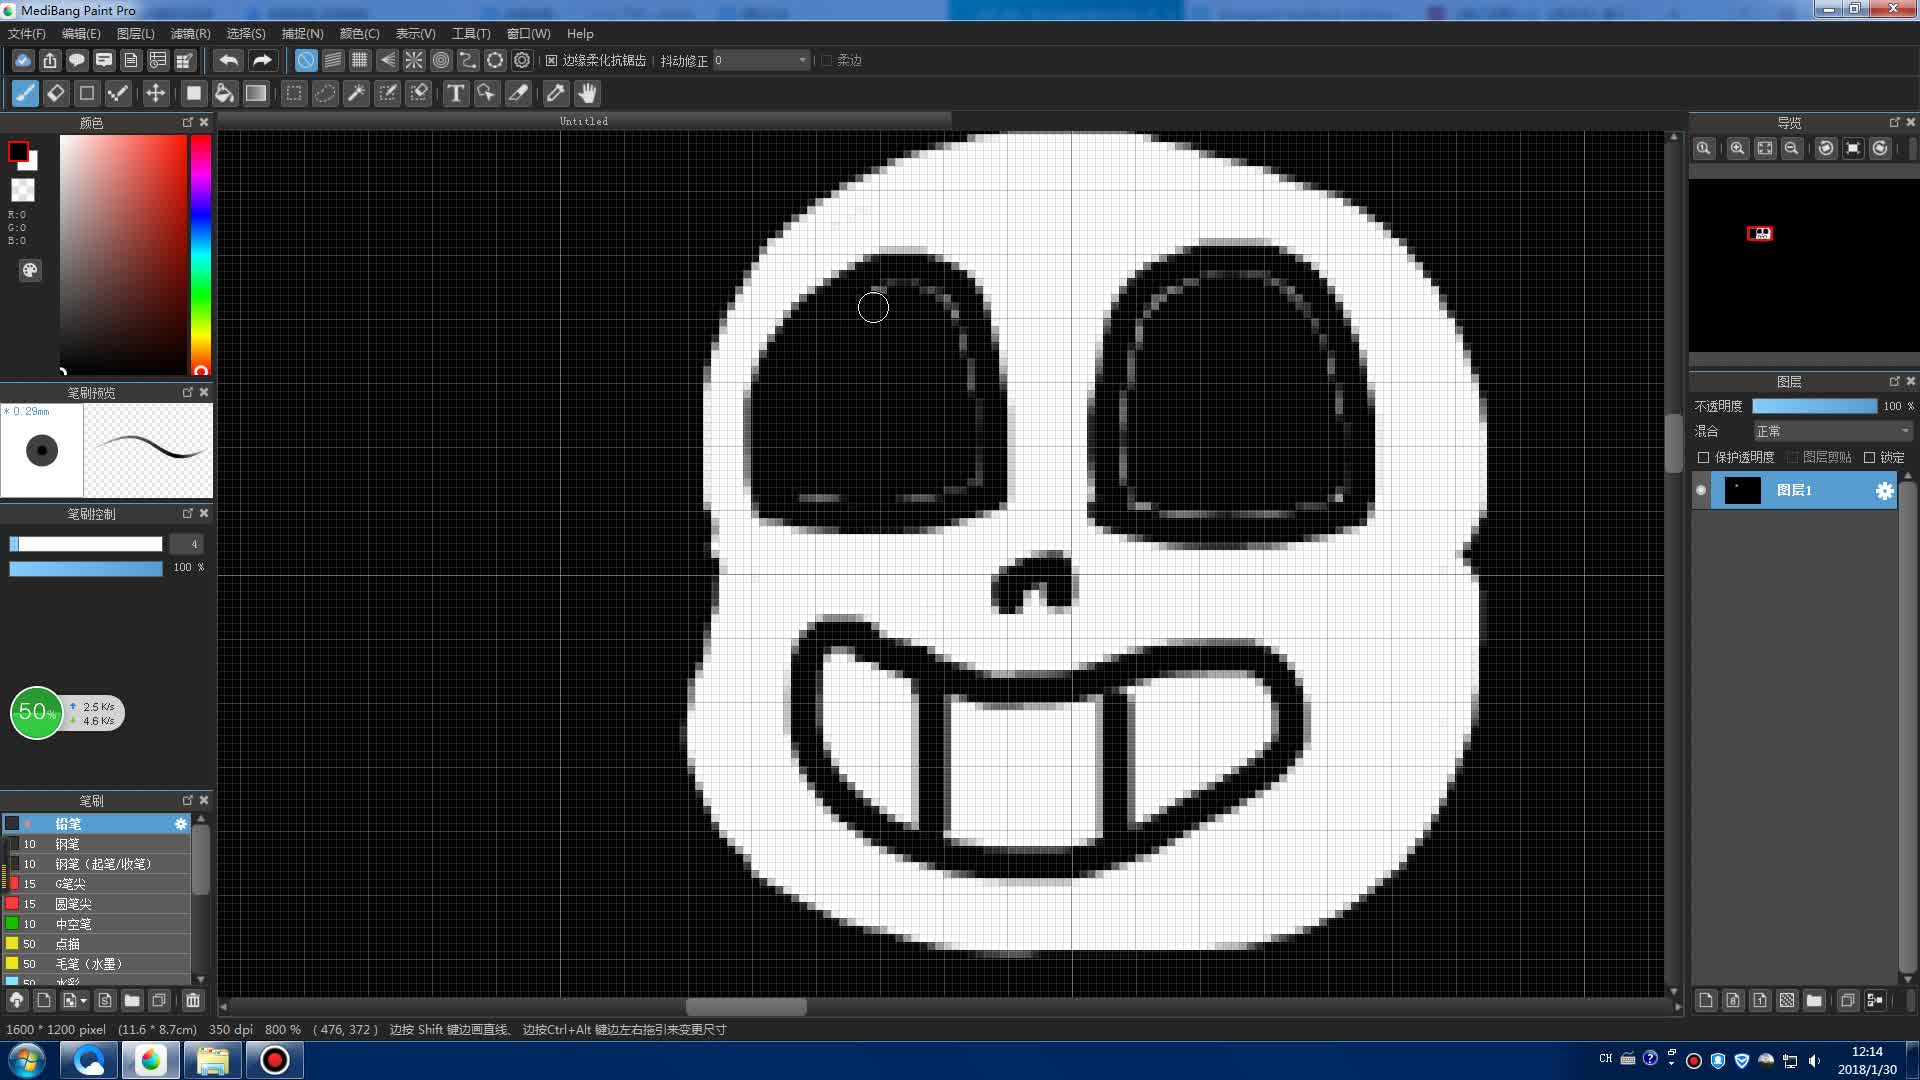Select the Magic Wand tool
Screen dimensions: 1920x1080
(x=356, y=93)
